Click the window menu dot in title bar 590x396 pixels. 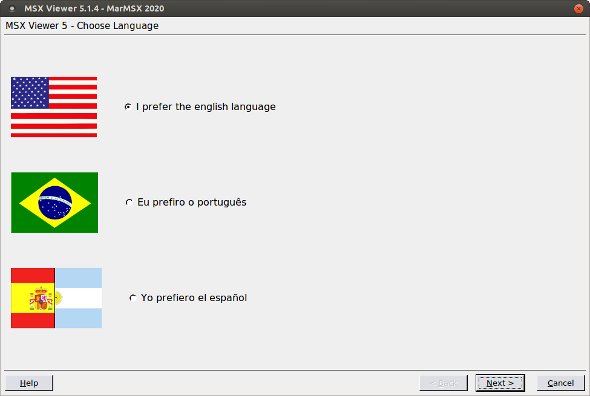[x=12, y=8]
